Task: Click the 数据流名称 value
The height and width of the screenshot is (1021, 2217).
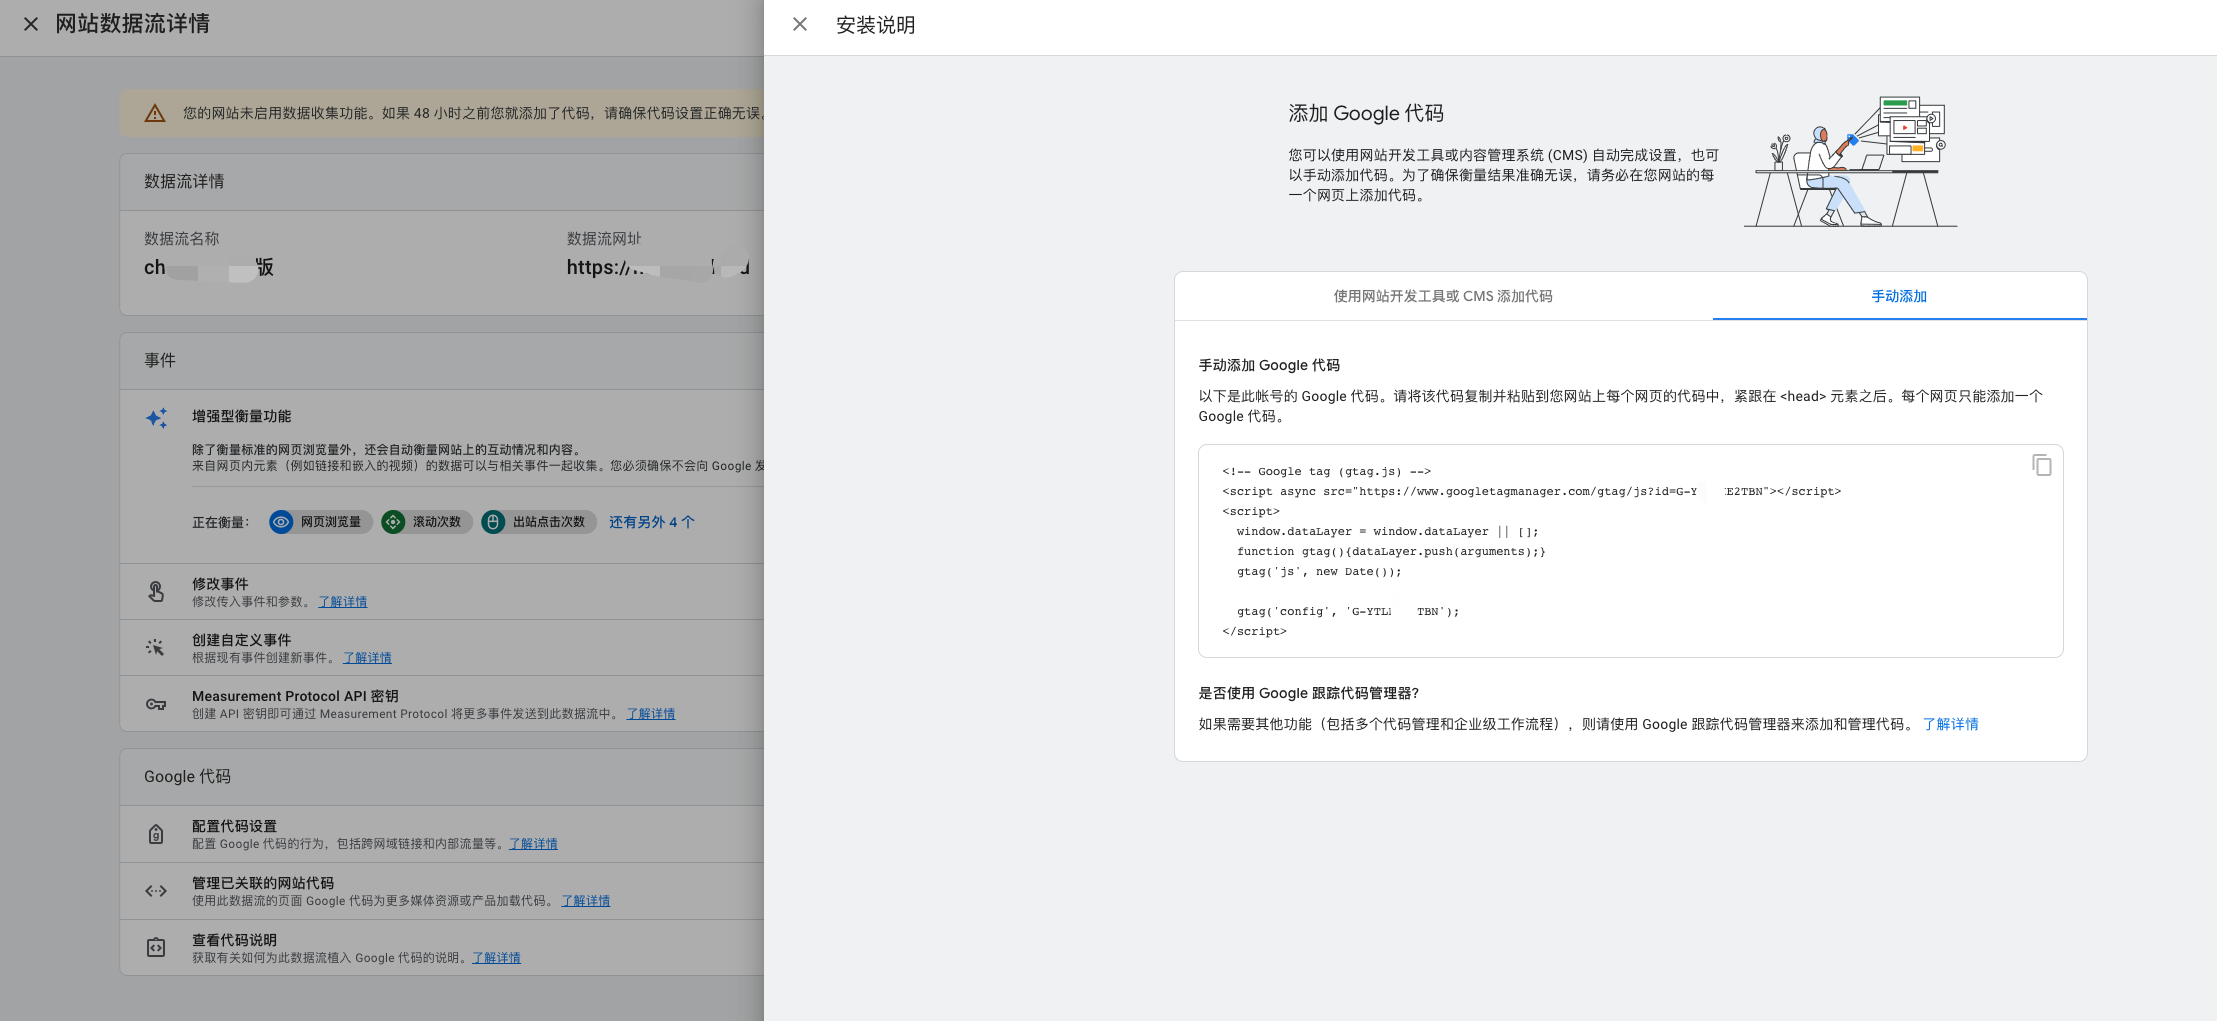Action: tap(208, 267)
